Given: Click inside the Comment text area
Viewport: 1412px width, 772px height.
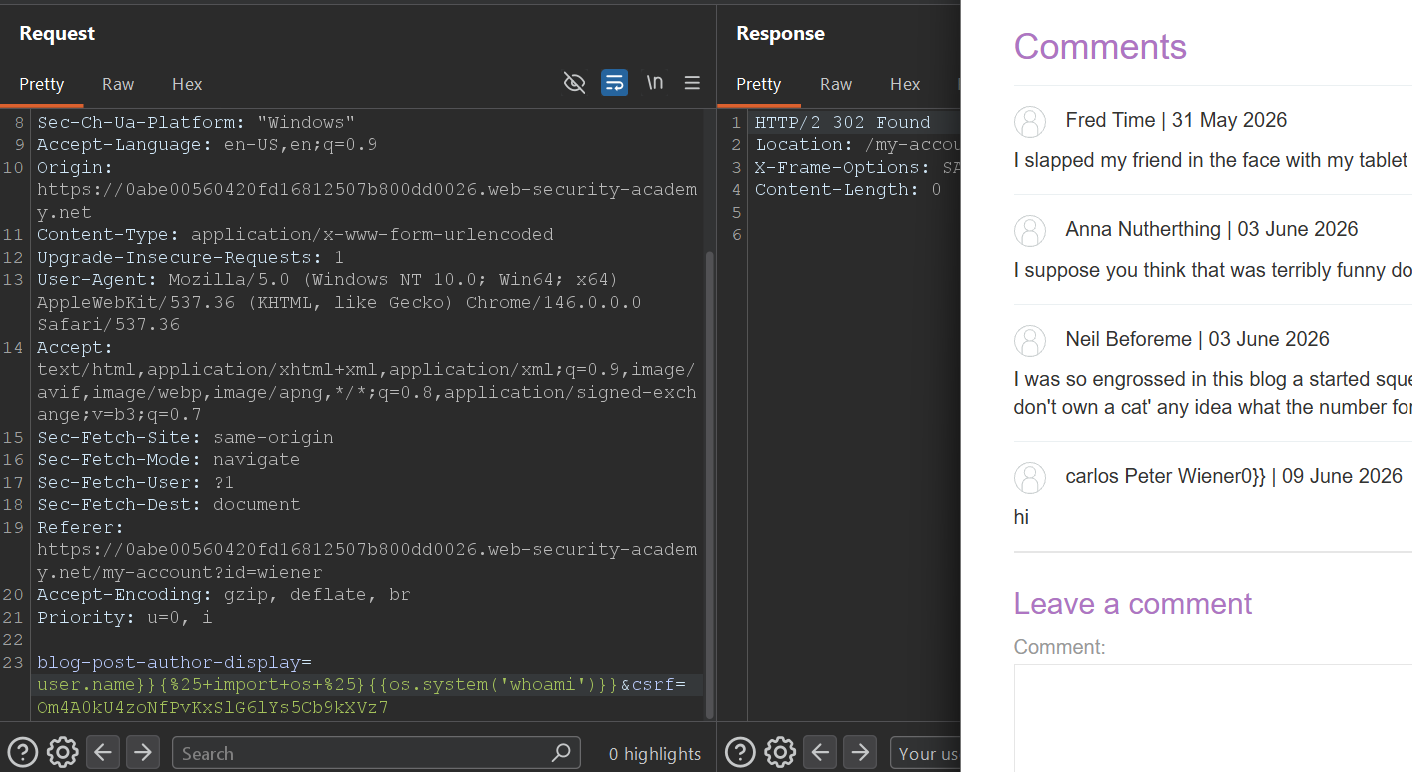Looking at the screenshot, I should pos(1213,718).
